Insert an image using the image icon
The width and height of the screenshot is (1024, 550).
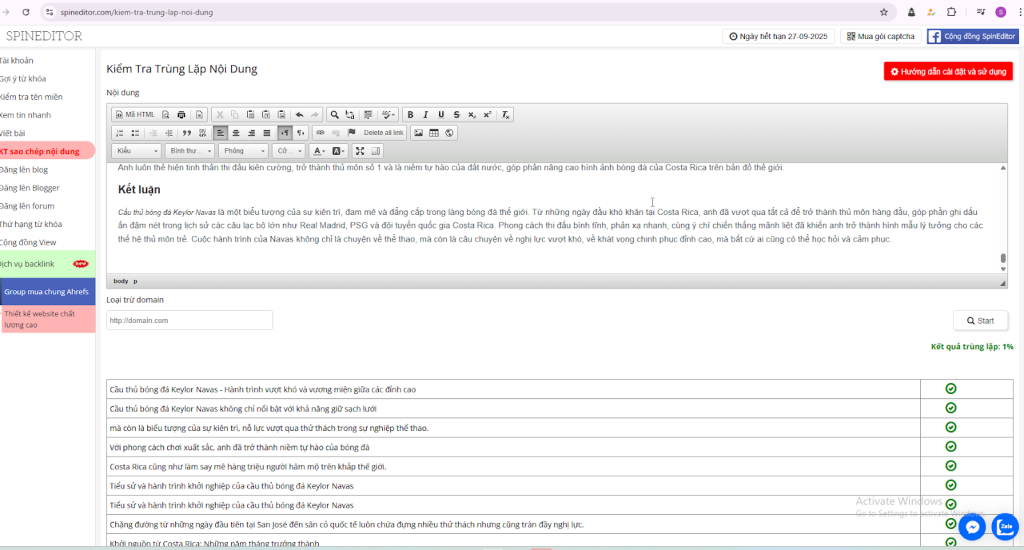[419, 133]
